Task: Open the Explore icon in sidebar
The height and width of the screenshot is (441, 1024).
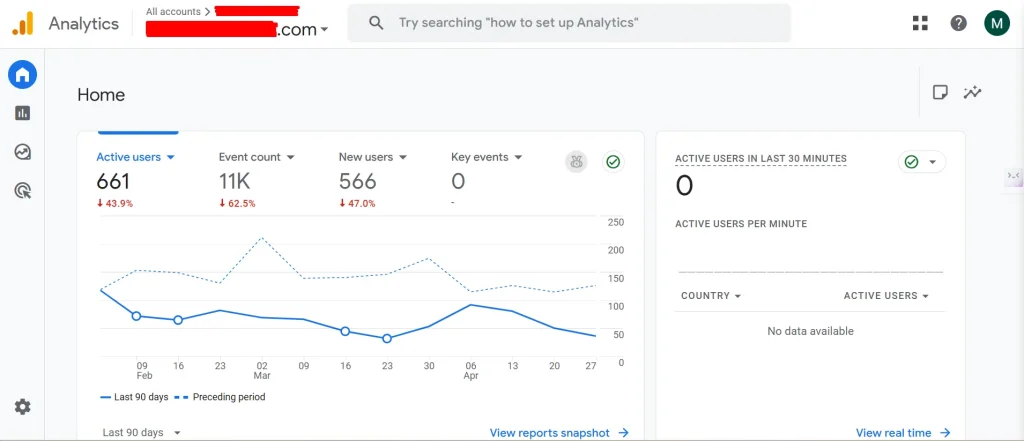Action: point(22,152)
